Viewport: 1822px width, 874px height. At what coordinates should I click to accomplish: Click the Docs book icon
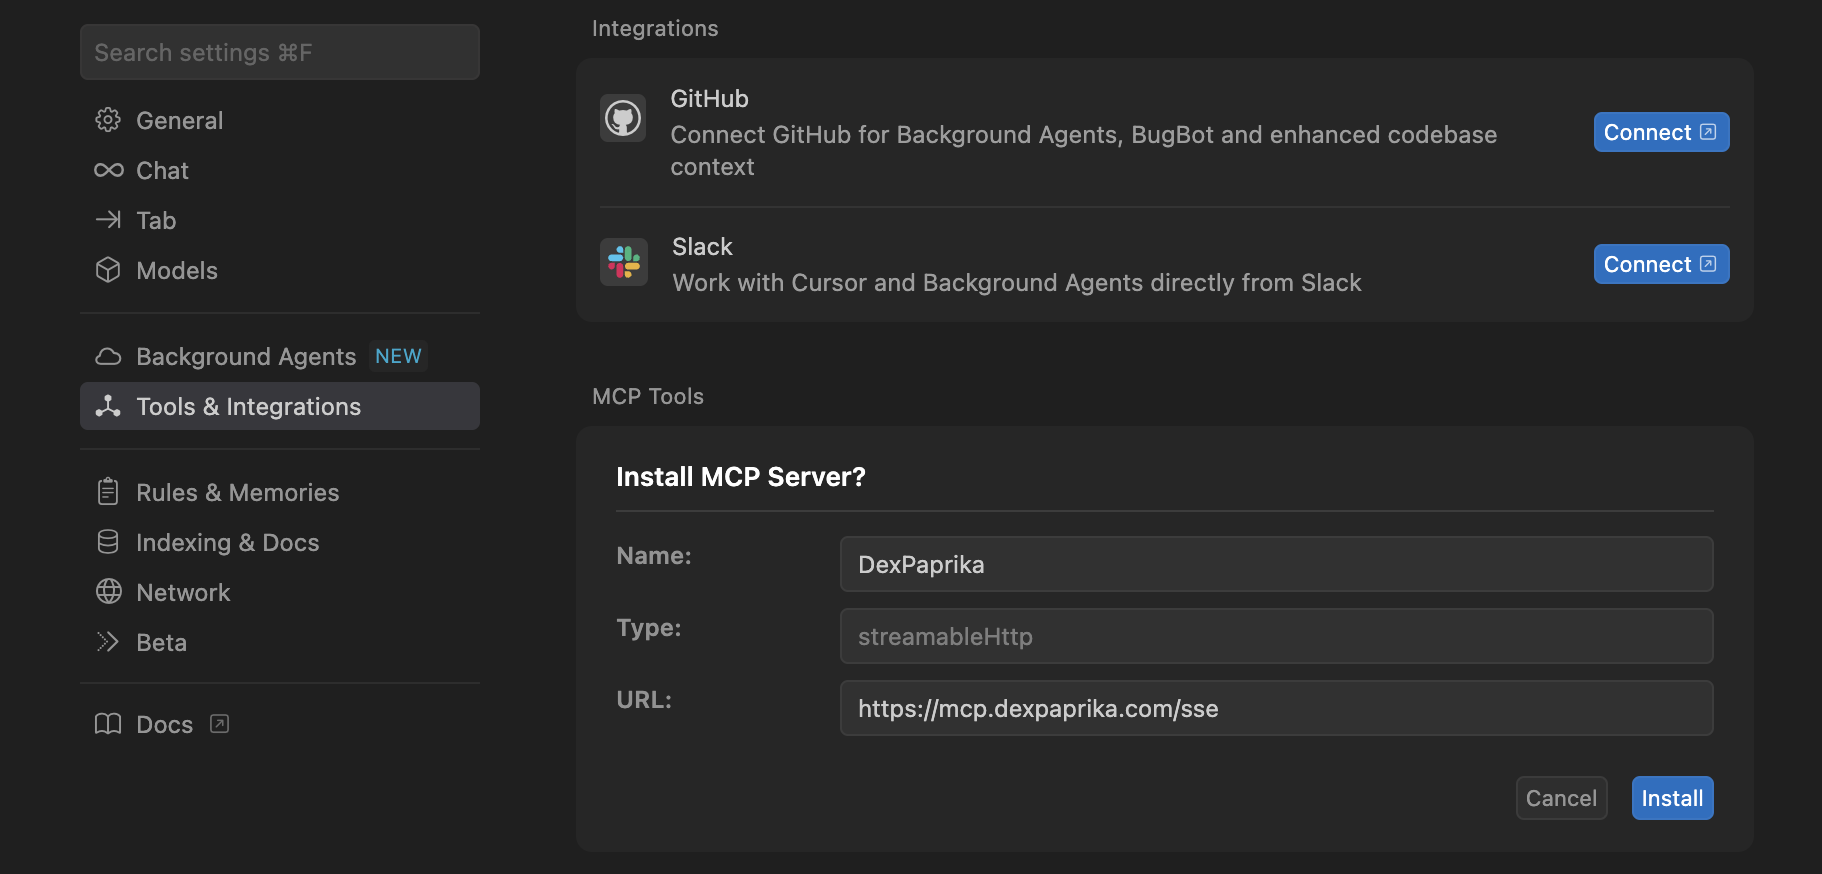pyautogui.click(x=108, y=724)
